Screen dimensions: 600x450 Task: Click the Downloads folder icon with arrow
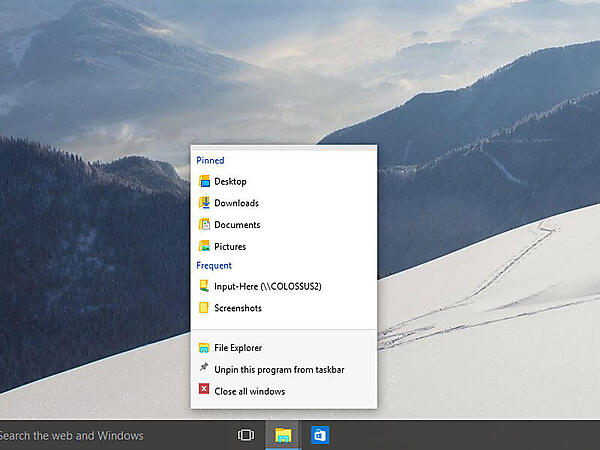click(204, 203)
